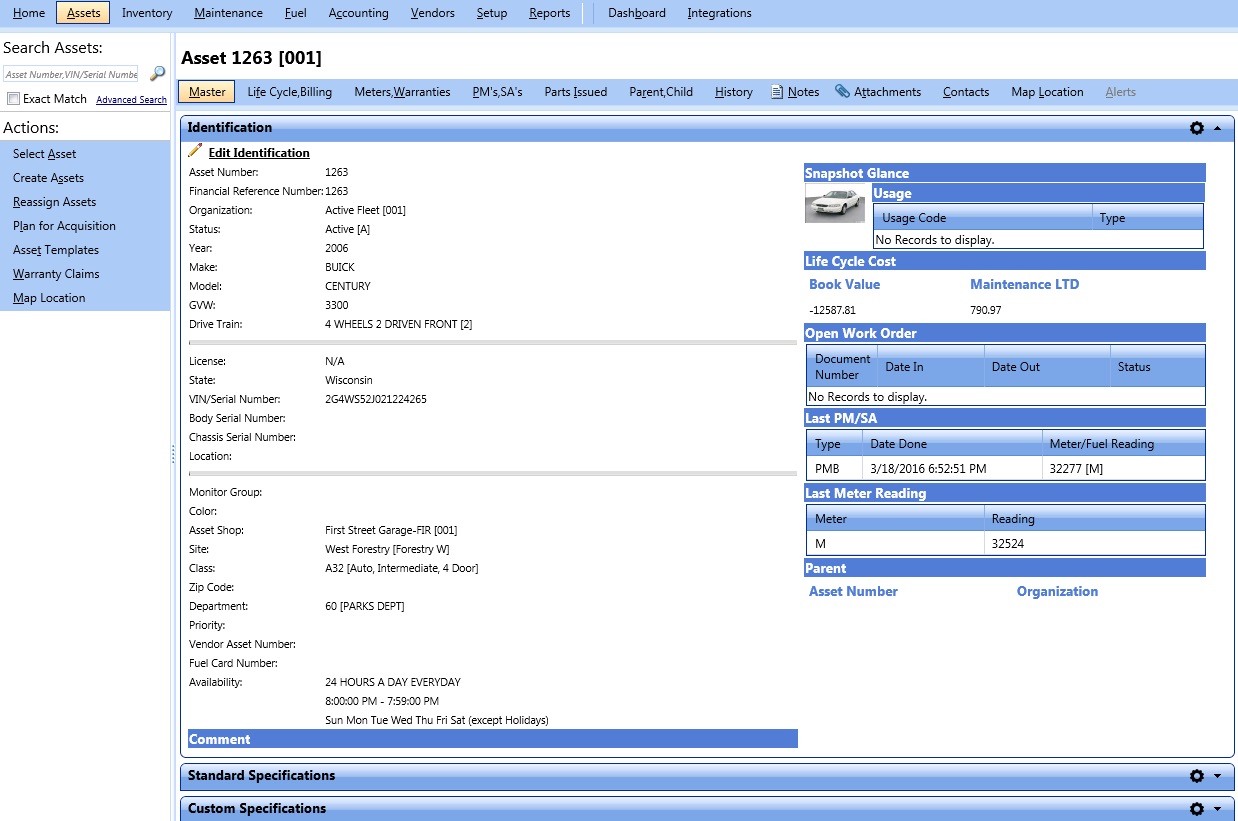Screen dimensions: 1238x821
Task: Open the Buick asset thumbnail photo
Action: [x=835, y=203]
